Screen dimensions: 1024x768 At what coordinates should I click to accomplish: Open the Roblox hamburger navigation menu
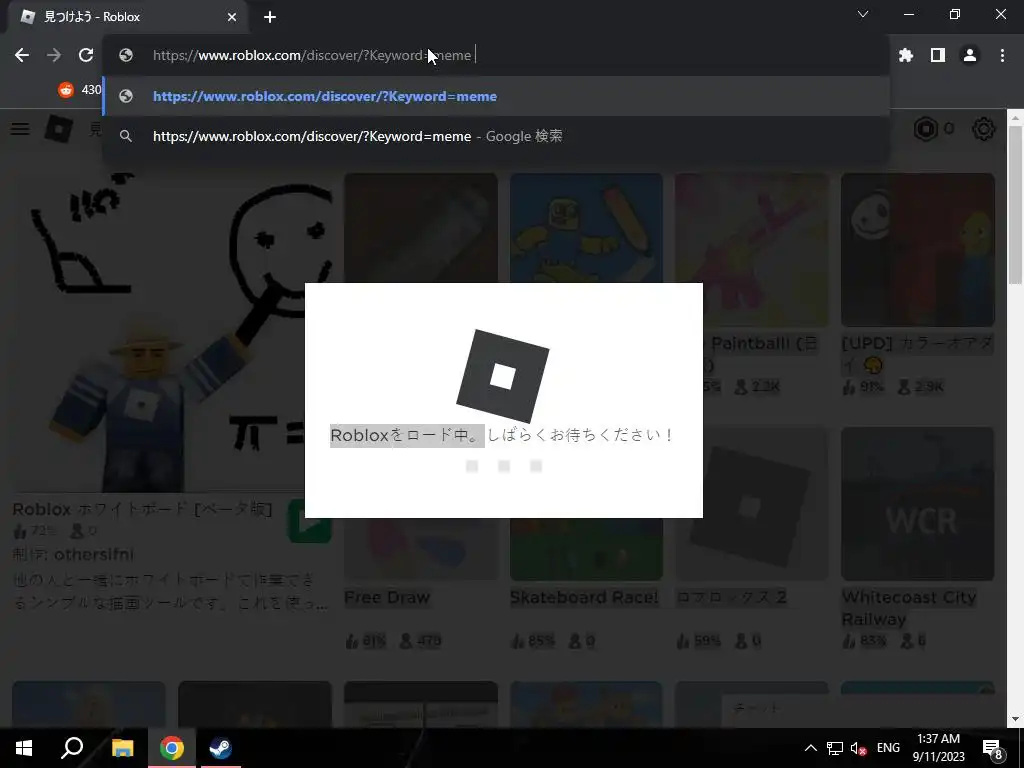(20, 129)
